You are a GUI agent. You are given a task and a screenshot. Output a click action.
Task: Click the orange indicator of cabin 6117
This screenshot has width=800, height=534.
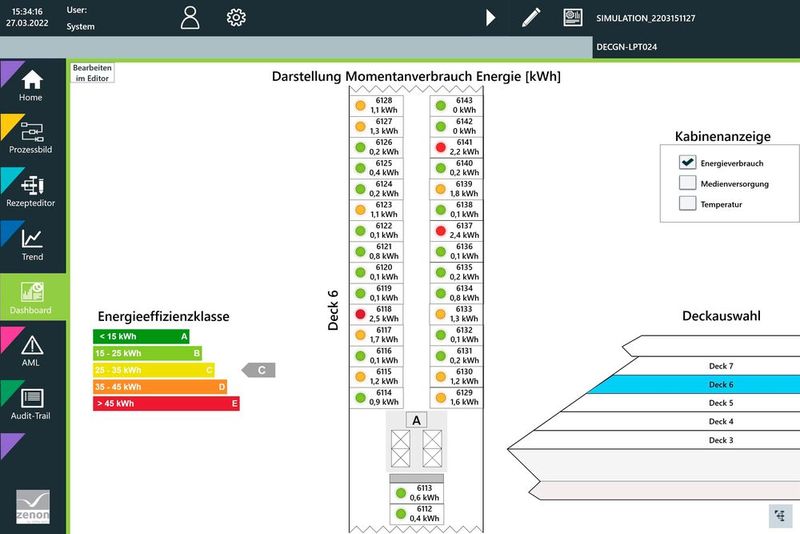[360, 335]
